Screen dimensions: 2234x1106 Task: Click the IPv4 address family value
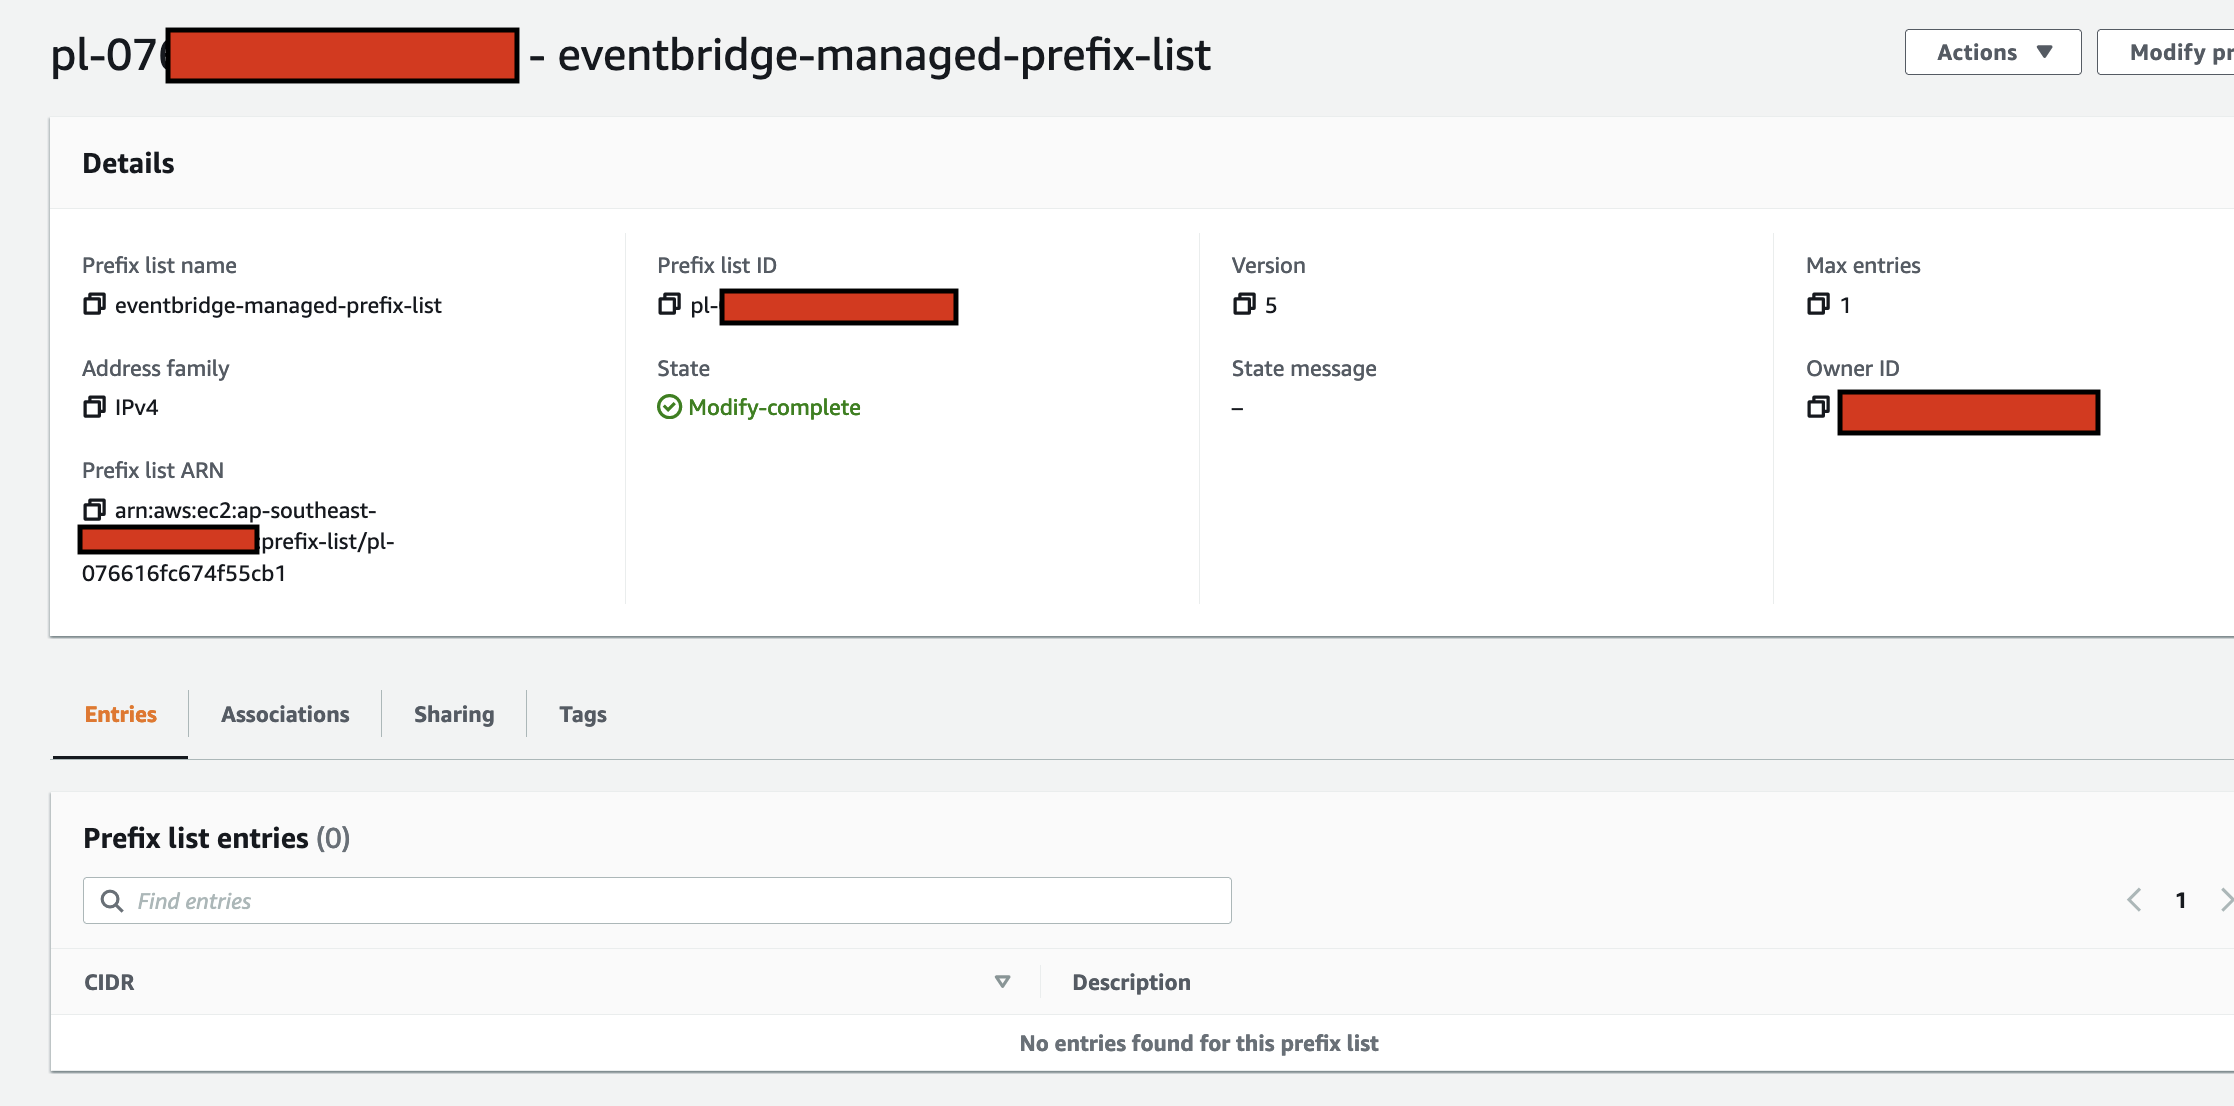136,407
